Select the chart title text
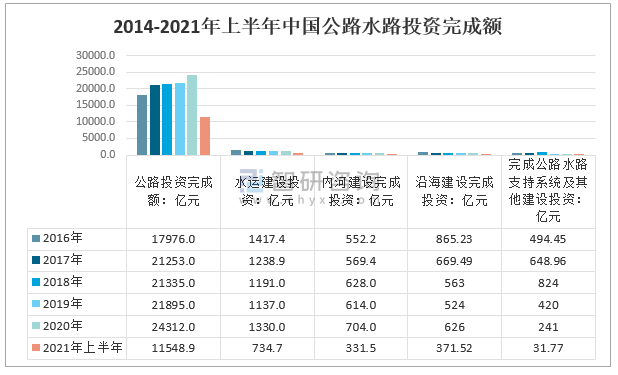 308,27
